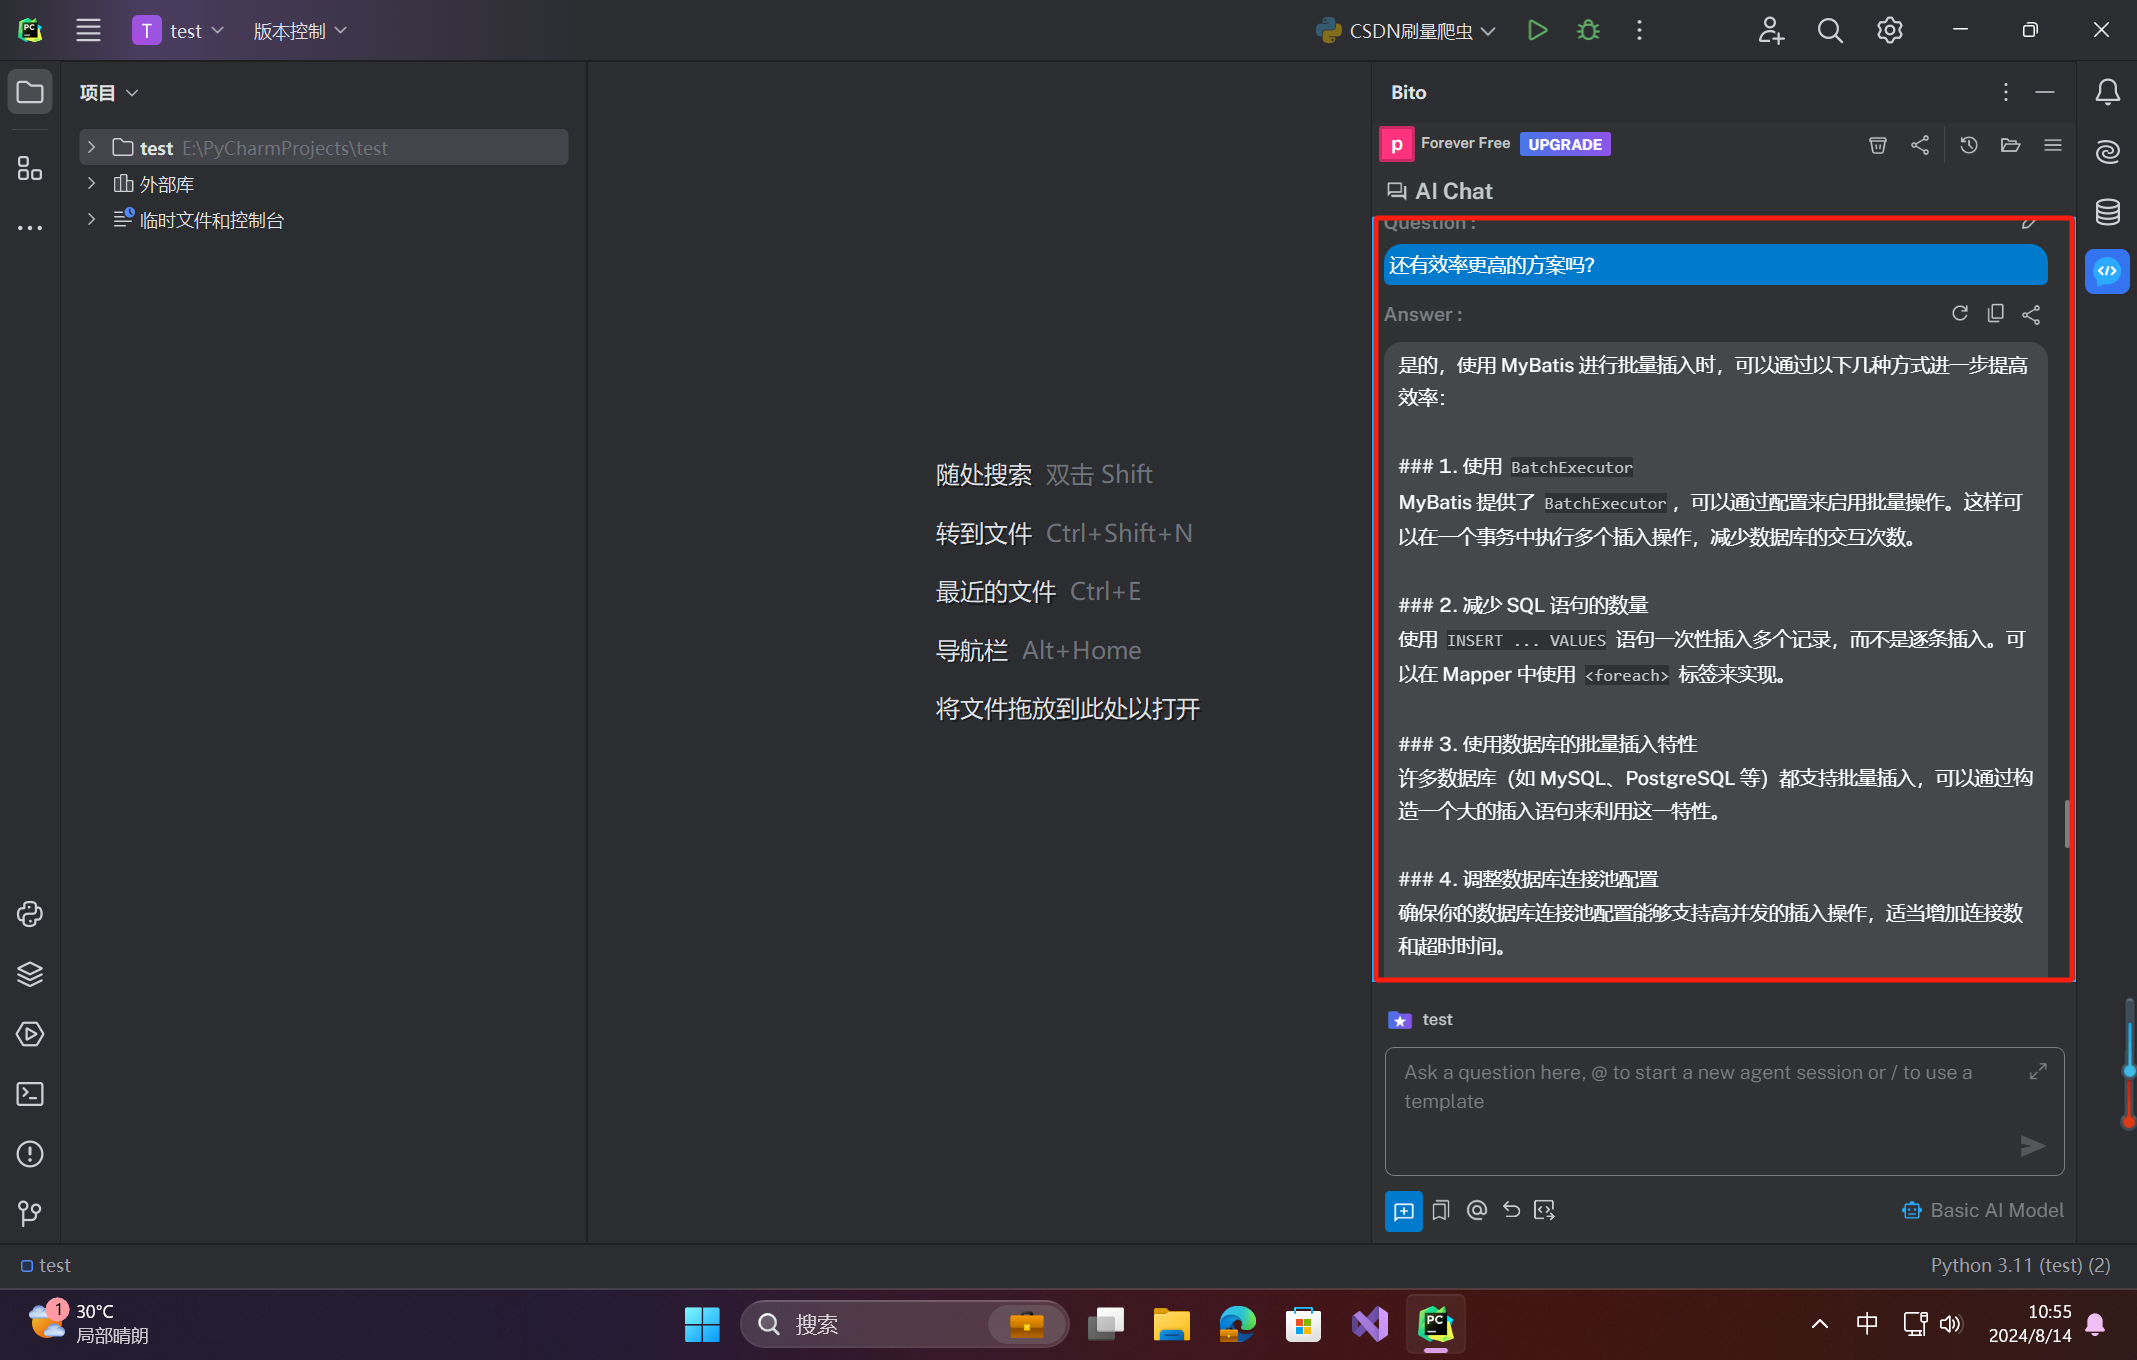Clear the Bito chat history
Screen dimensions: 2137x1360
coord(1877,145)
